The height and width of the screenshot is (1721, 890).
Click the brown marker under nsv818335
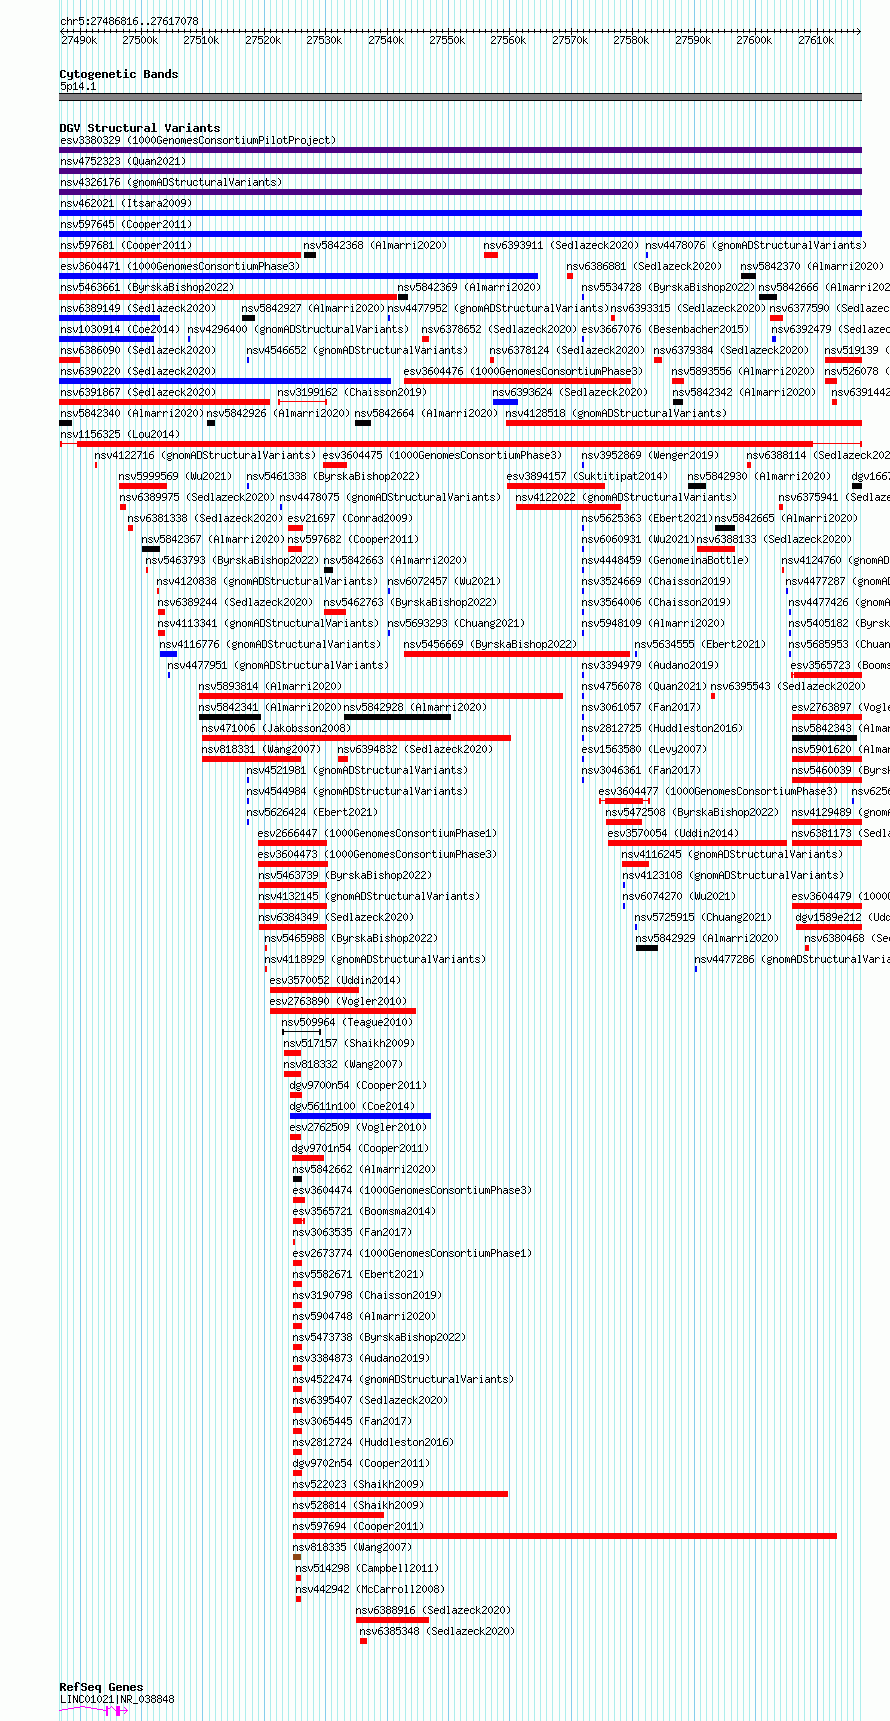click(297, 1556)
